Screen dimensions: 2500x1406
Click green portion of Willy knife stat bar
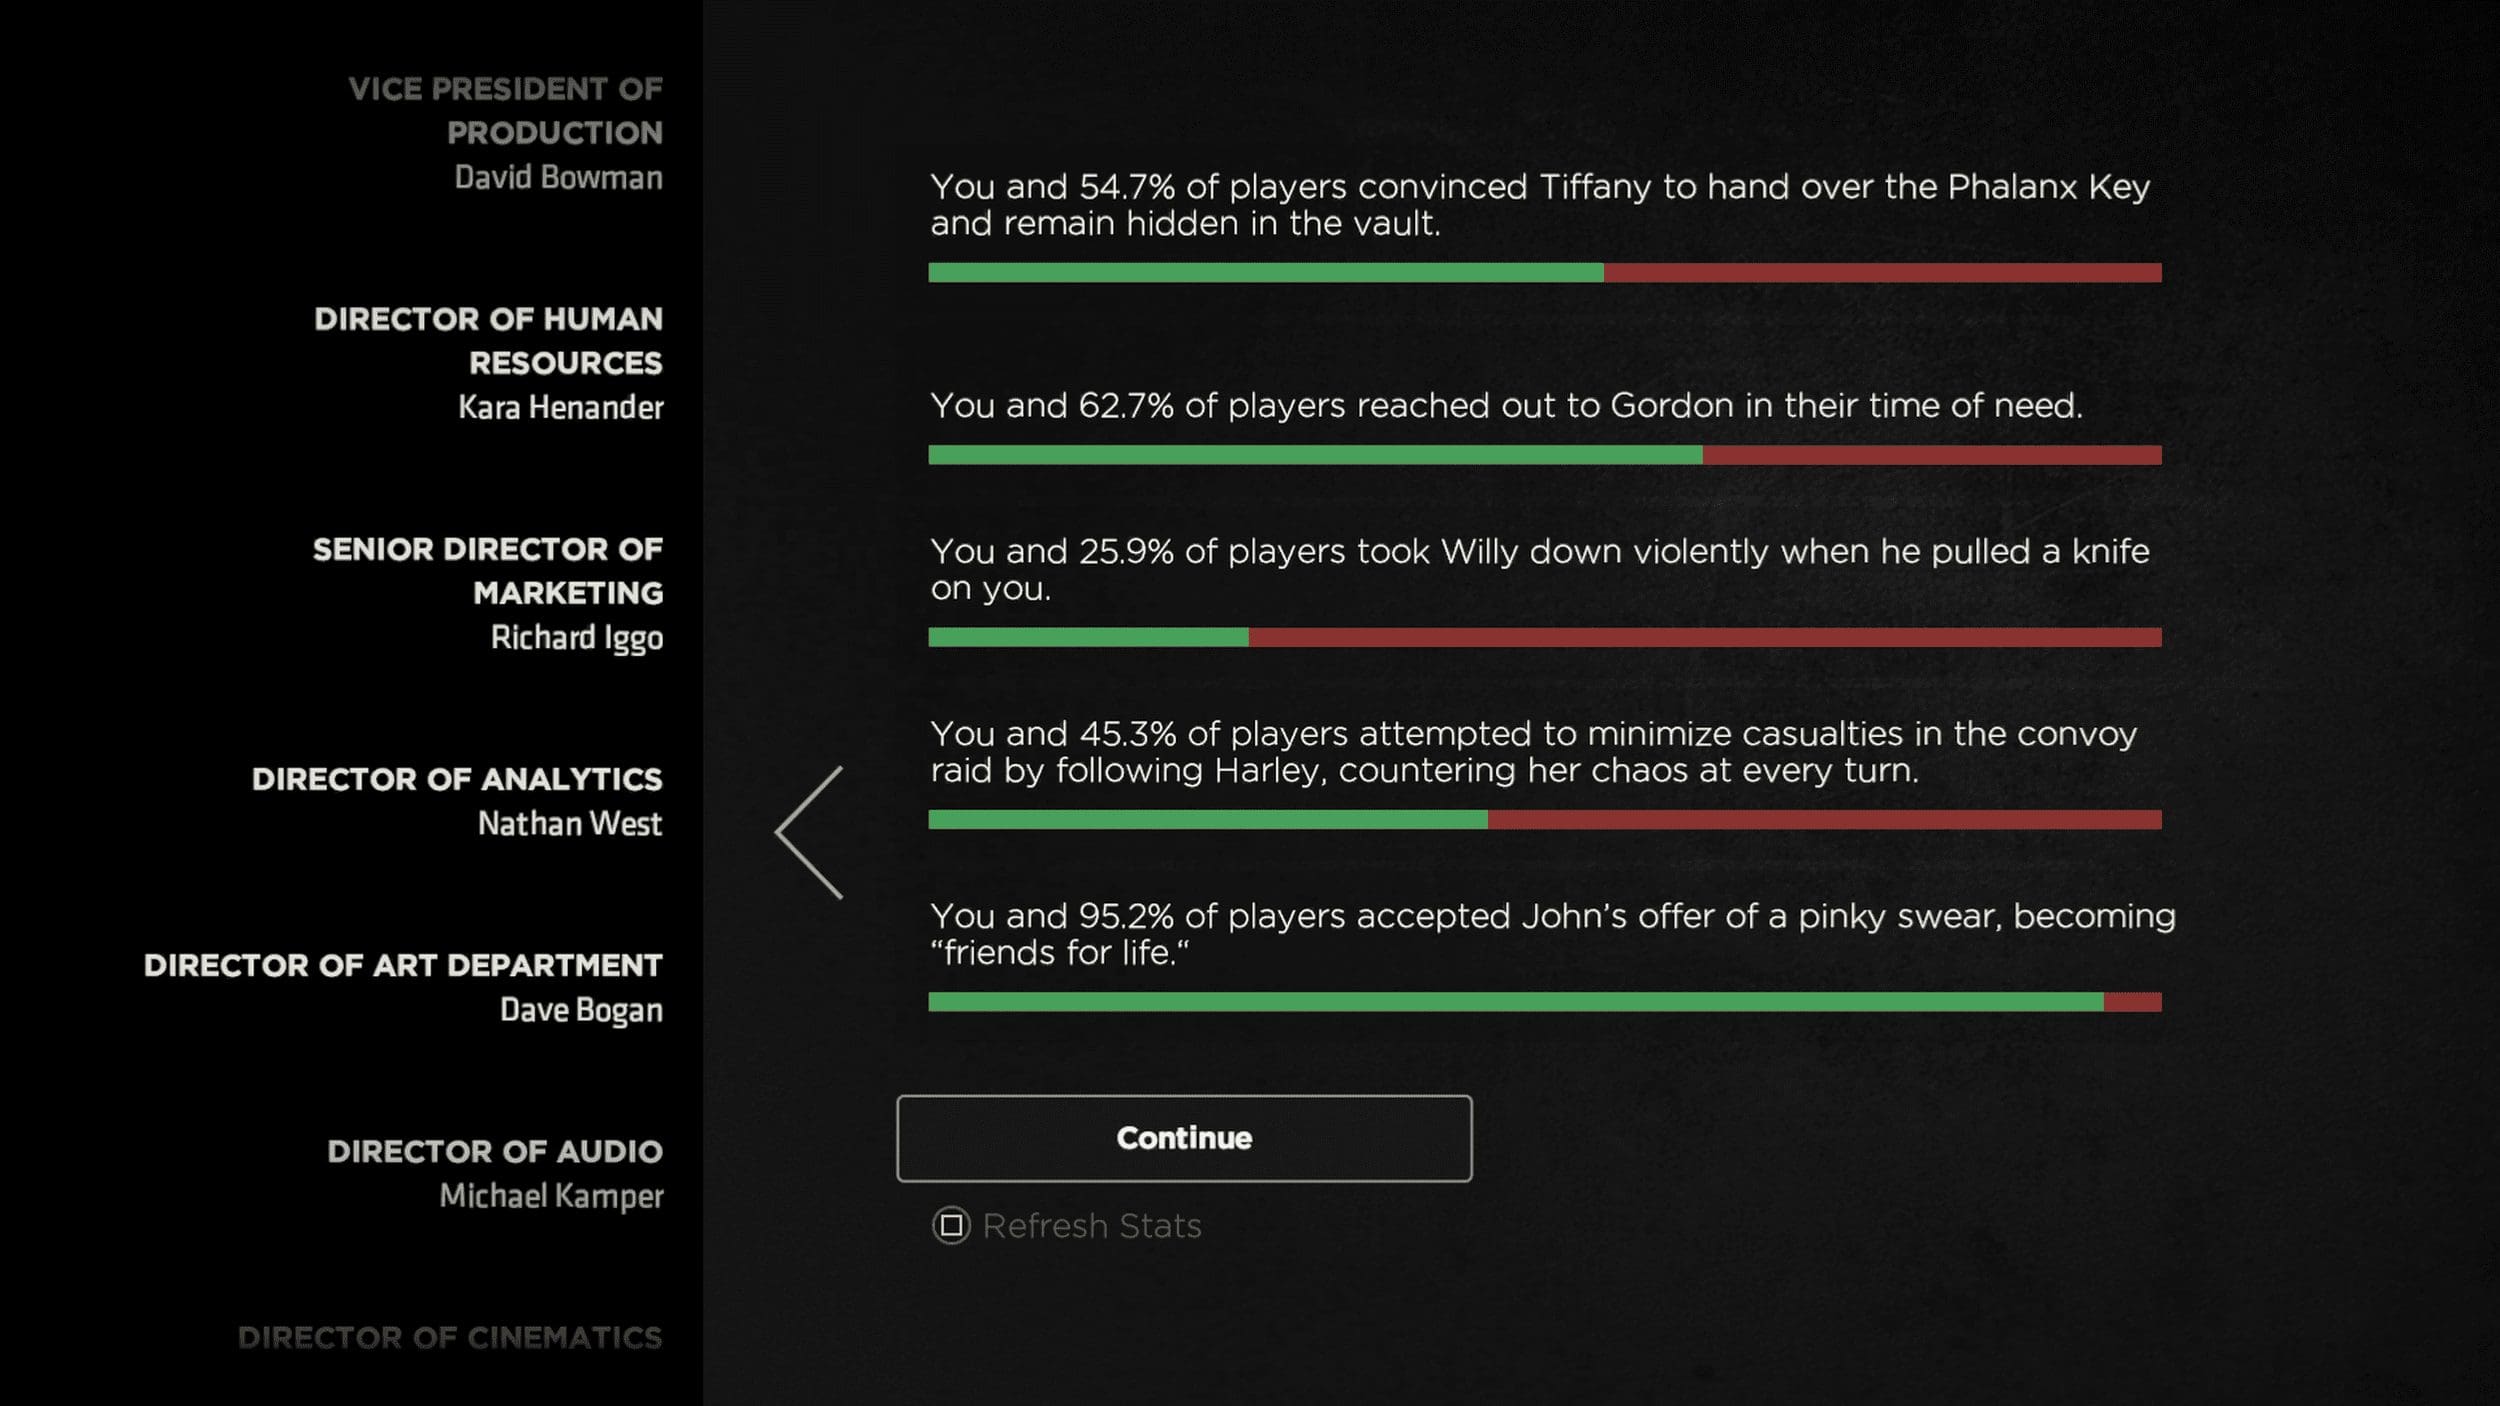[x=1088, y=638]
